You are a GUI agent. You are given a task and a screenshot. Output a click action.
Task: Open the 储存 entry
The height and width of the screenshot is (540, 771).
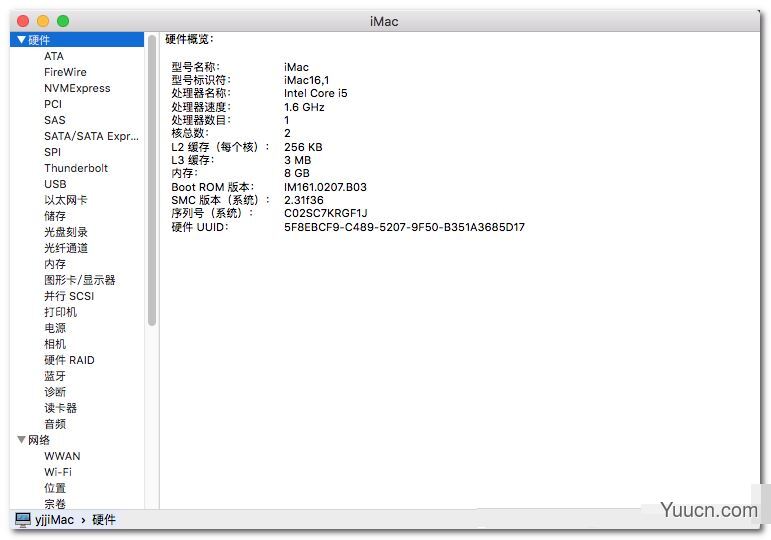[x=55, y=216]
